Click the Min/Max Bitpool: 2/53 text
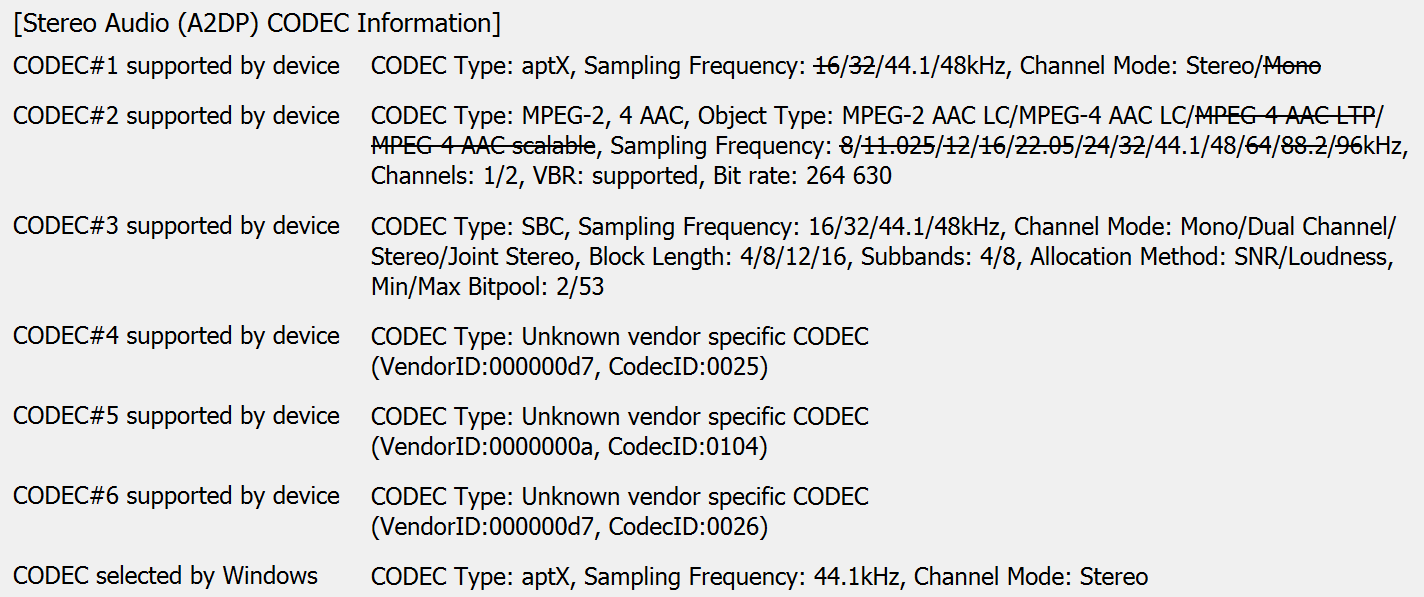Viewport: 1424px width, 597px height. 487,286
